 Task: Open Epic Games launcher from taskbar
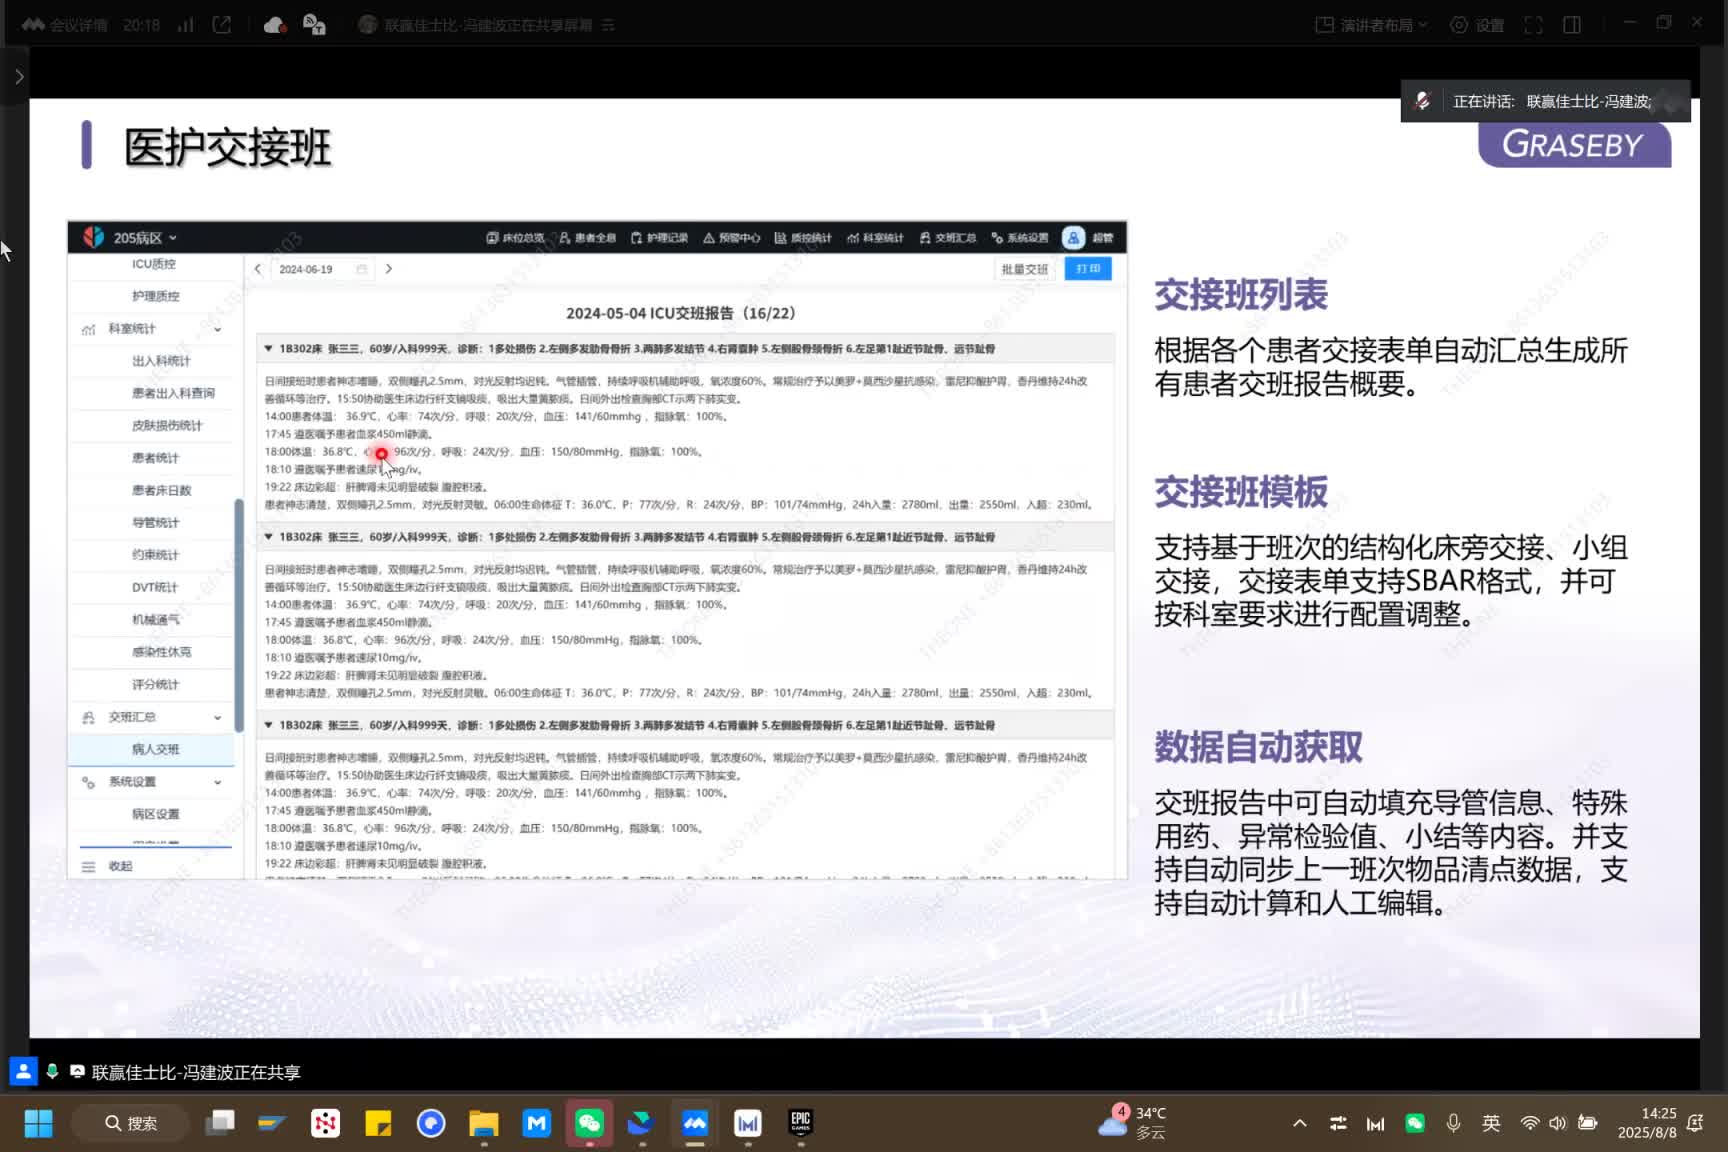tap(800, 1123)
